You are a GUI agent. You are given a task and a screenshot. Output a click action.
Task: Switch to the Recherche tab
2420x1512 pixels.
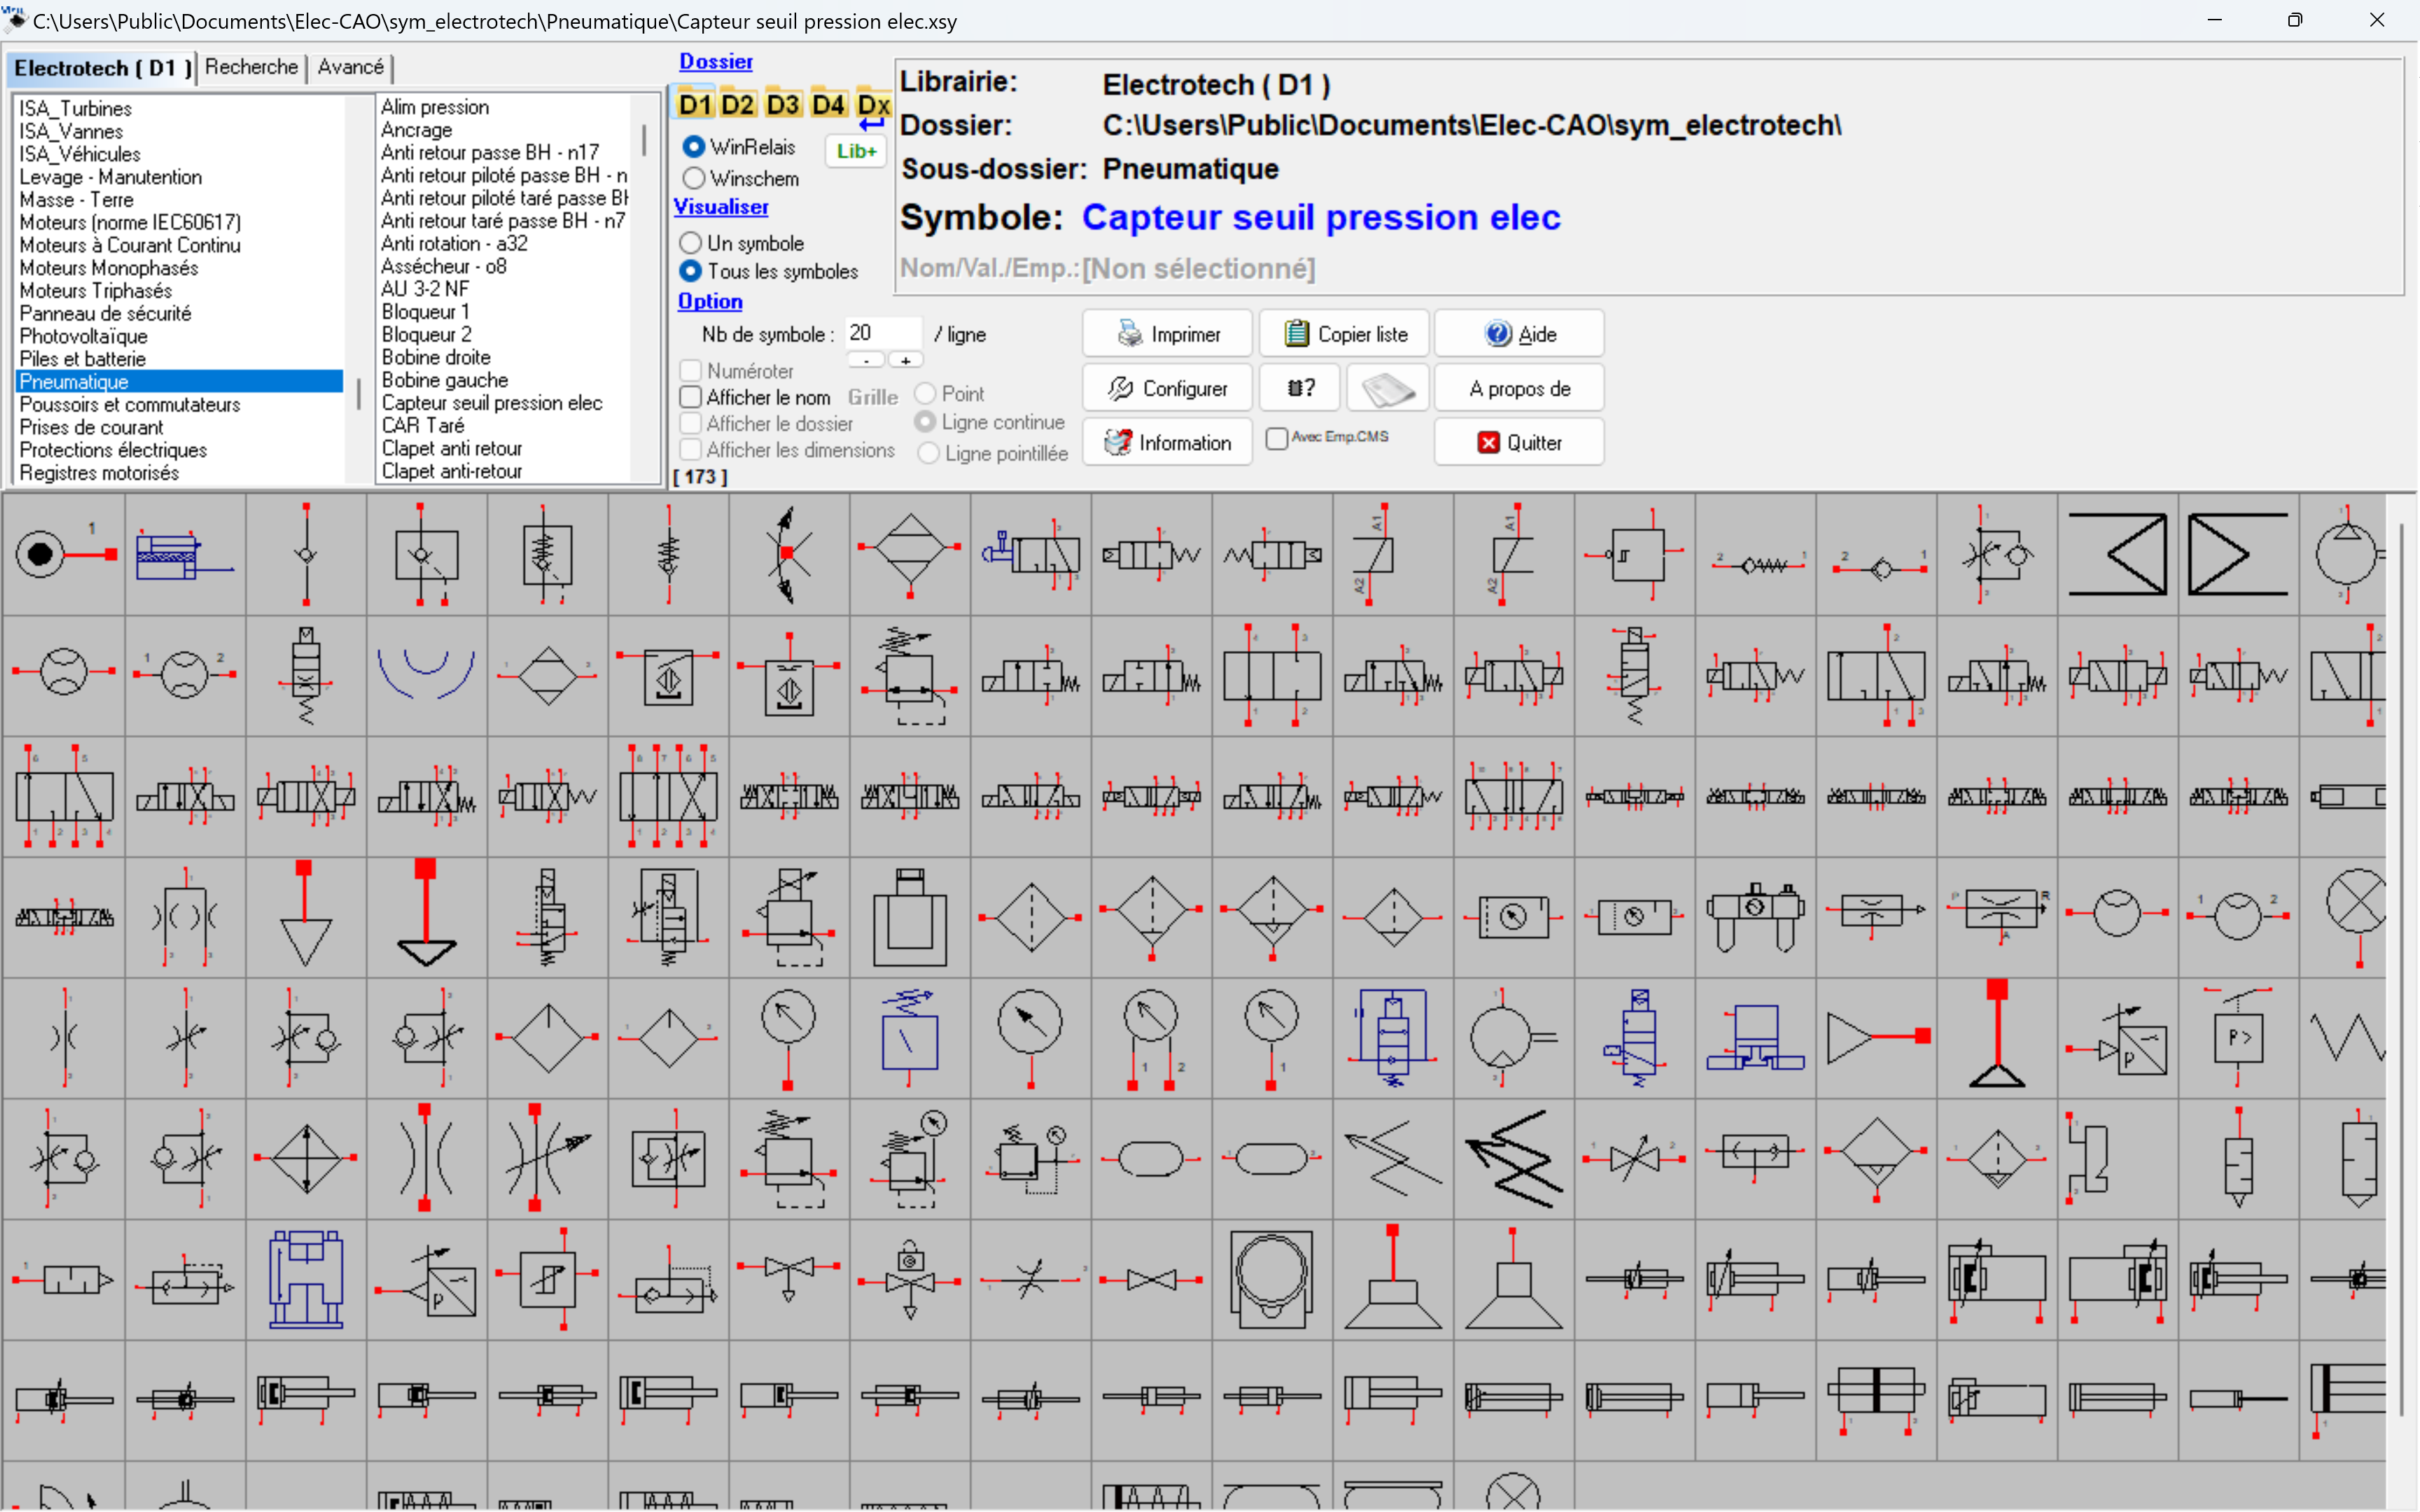click(x=251, y=67)
